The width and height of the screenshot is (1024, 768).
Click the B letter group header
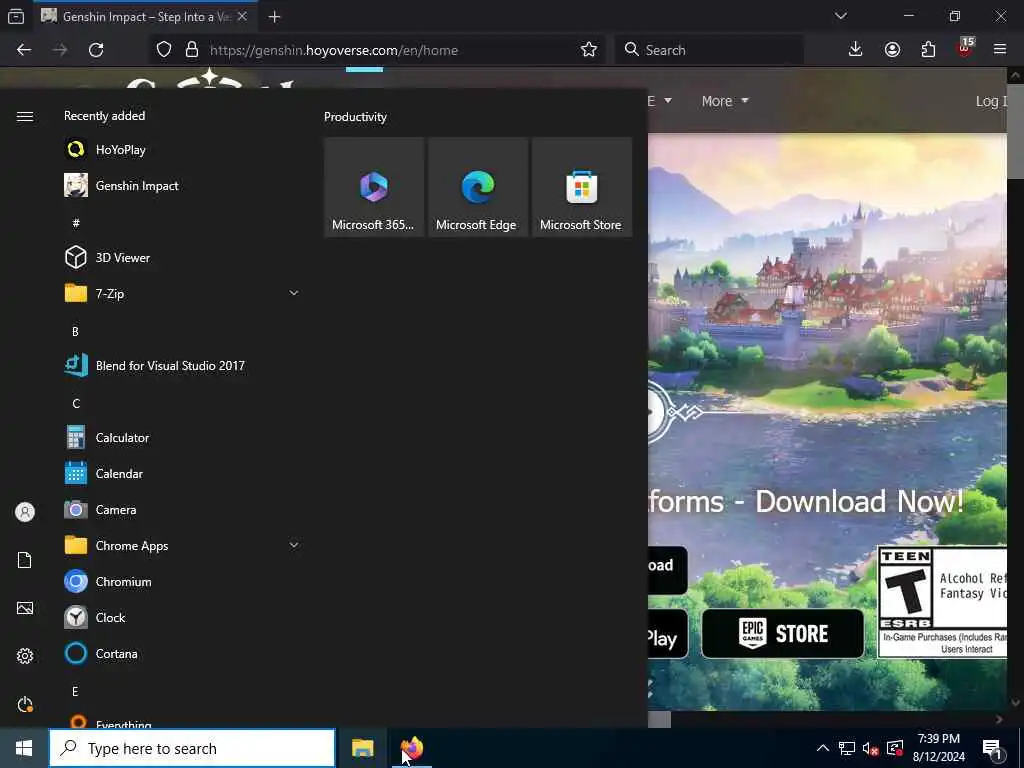75,331
